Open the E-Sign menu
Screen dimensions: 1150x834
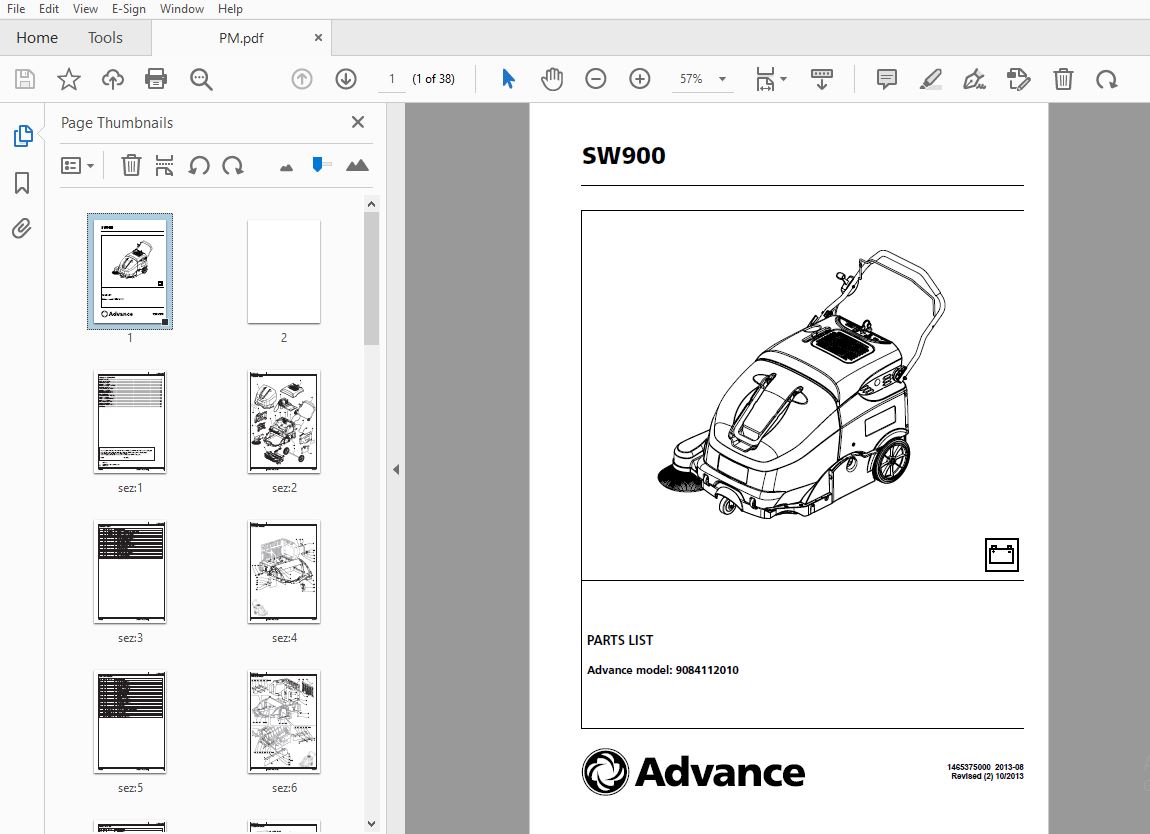128,9
